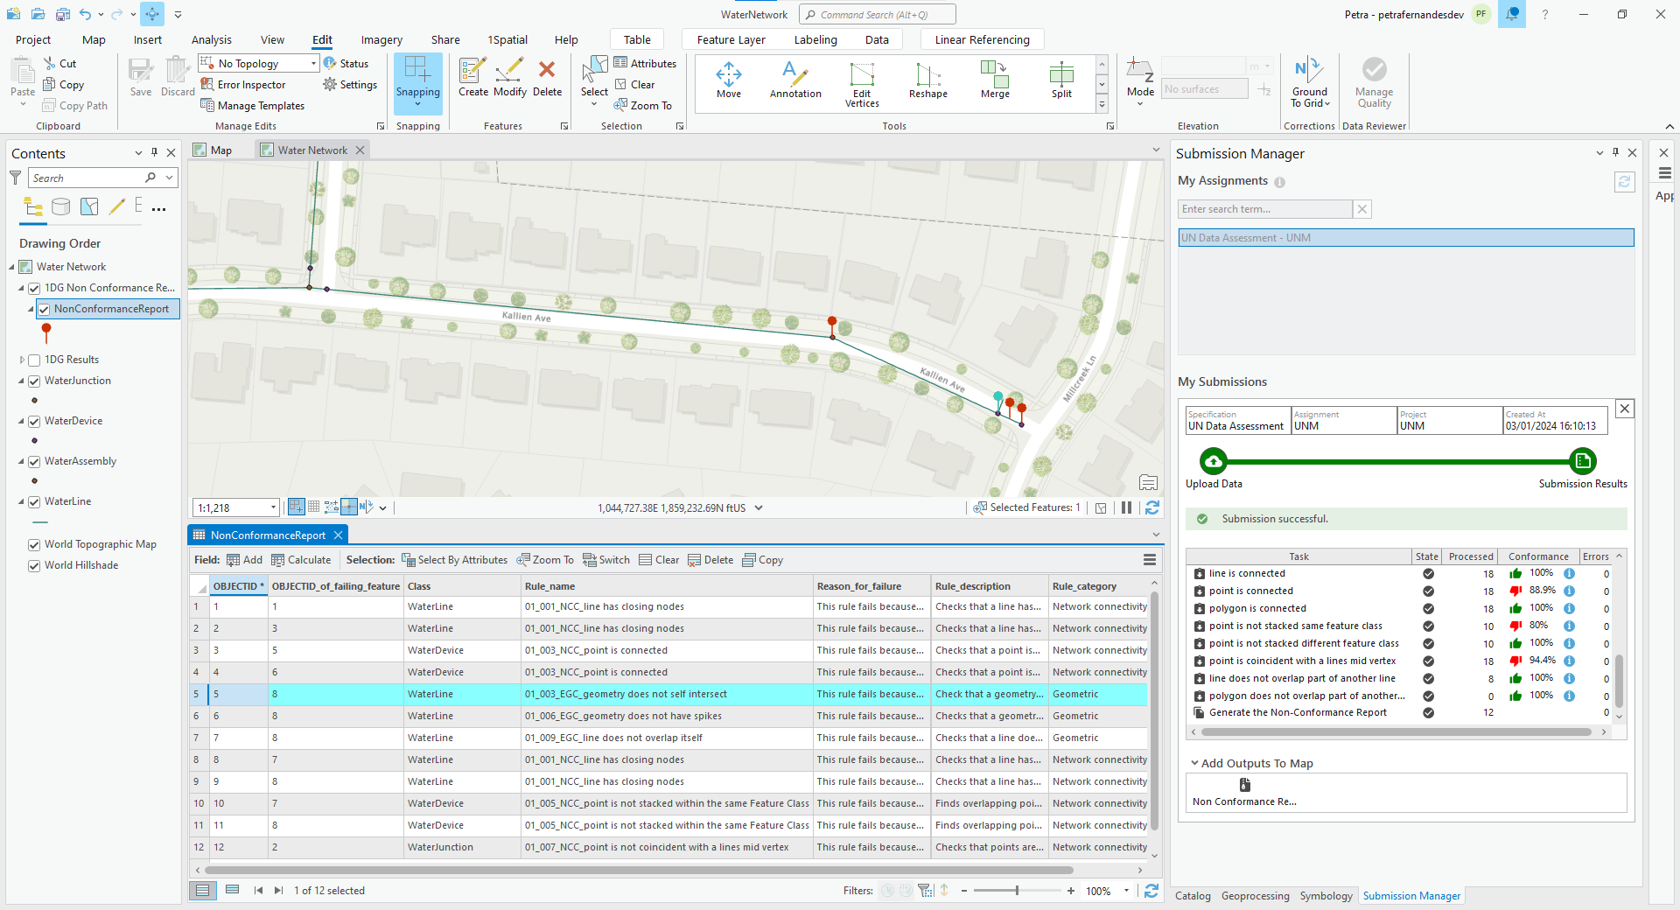The image size is (1680, 910).
Task: Uncheck the World Hillshade layer
Action: 35,566
